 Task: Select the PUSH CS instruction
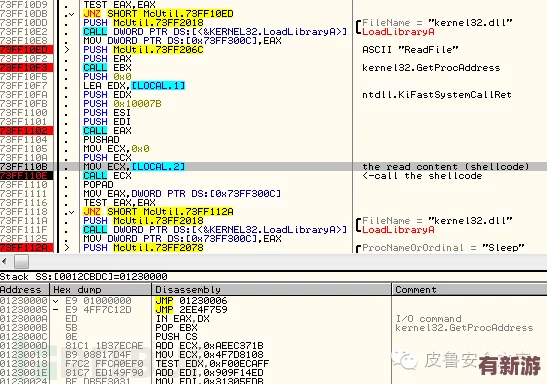[x=177, y=337]
